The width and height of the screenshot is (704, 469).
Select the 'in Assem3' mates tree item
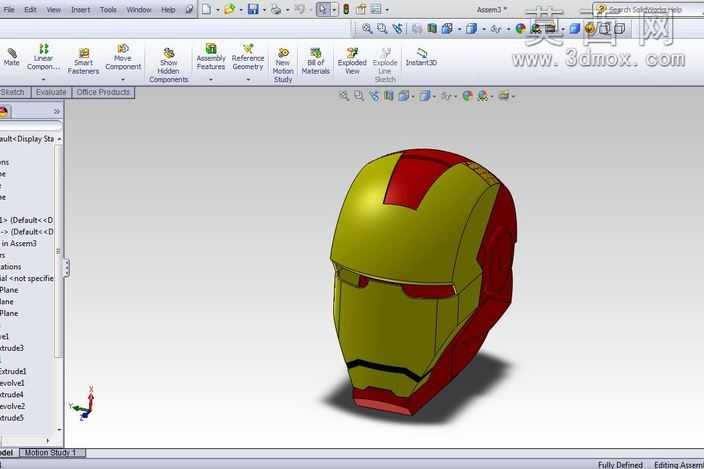(19, 244)
